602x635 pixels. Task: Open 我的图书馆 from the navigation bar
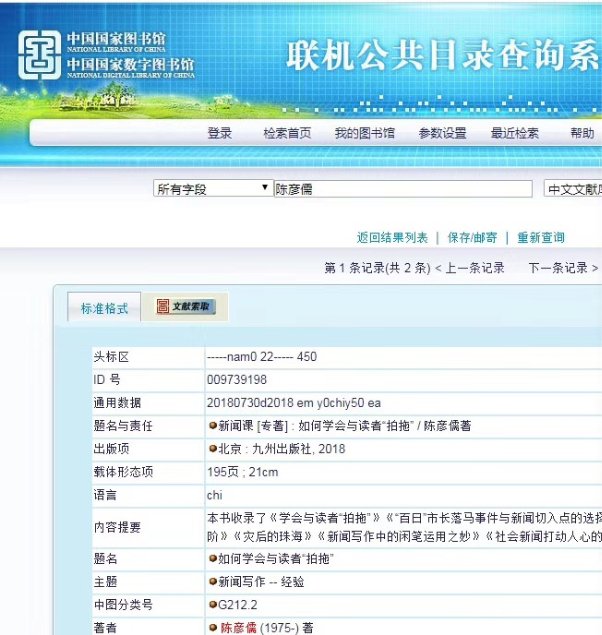[x=364, y=134]
